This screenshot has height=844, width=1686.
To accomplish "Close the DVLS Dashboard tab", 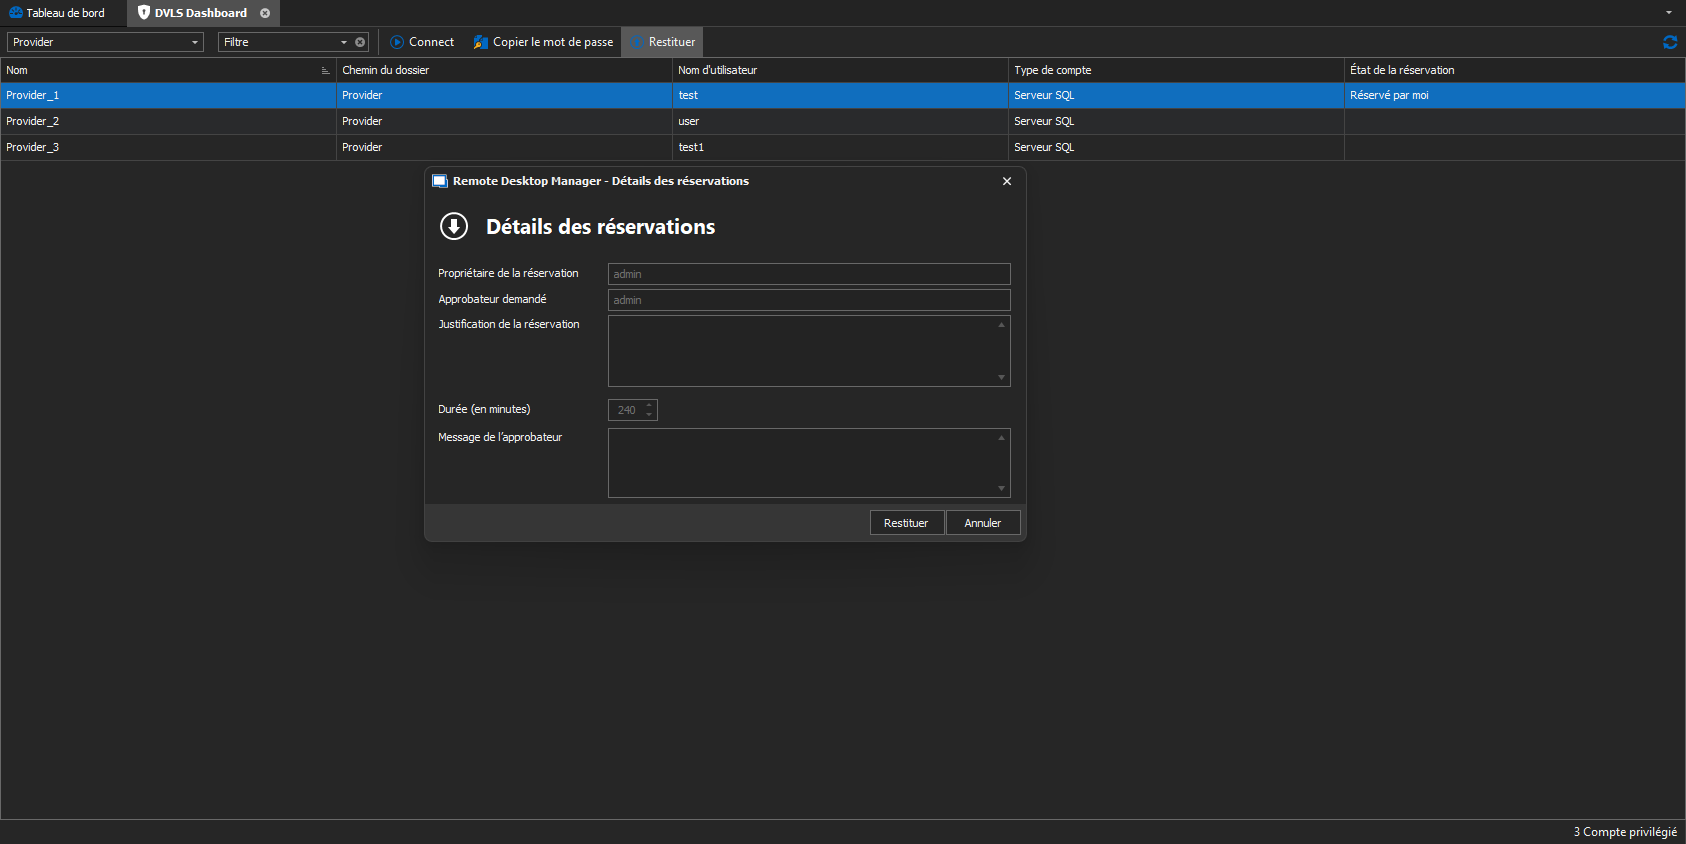I will coord(265,13).
